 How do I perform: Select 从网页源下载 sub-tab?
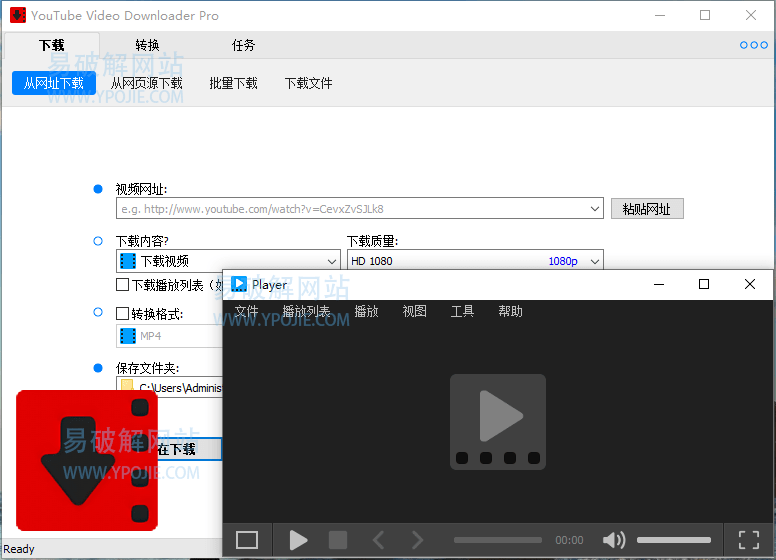coord(146,83)
